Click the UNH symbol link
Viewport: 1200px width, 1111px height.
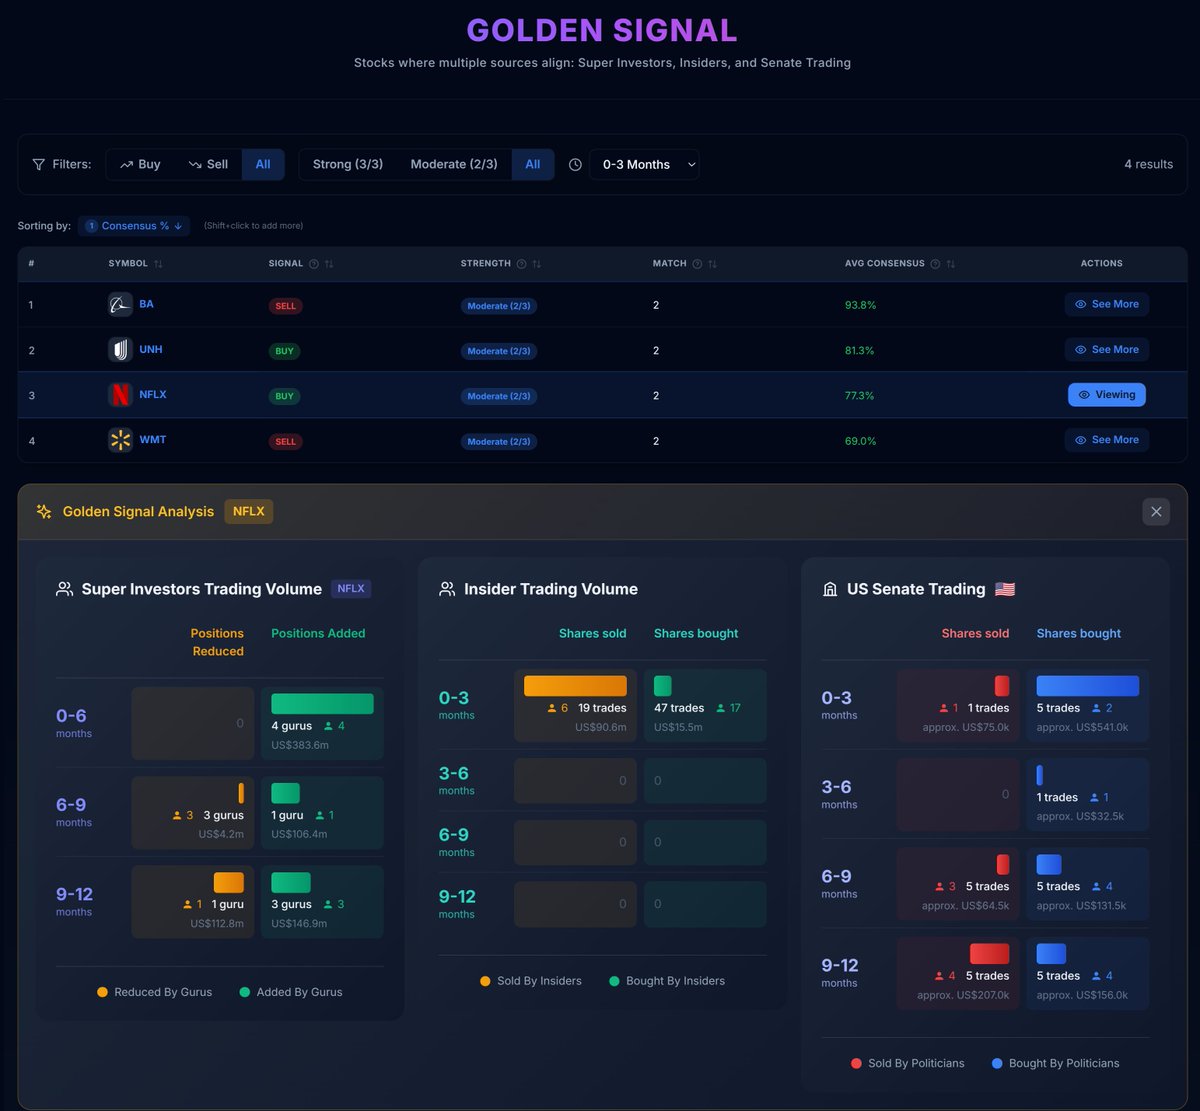(151, 349)
